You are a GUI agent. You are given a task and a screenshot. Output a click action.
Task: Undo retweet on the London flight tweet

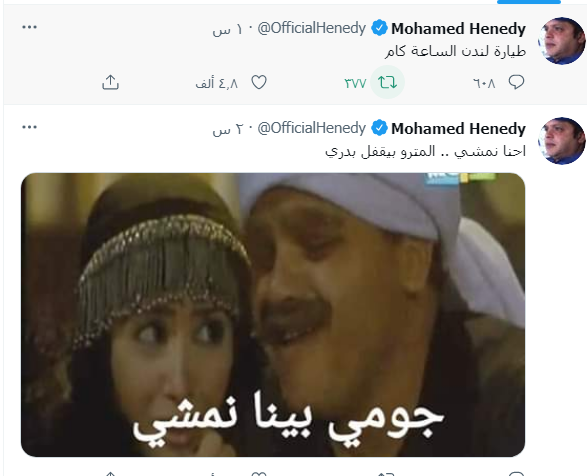click(387, 82)
